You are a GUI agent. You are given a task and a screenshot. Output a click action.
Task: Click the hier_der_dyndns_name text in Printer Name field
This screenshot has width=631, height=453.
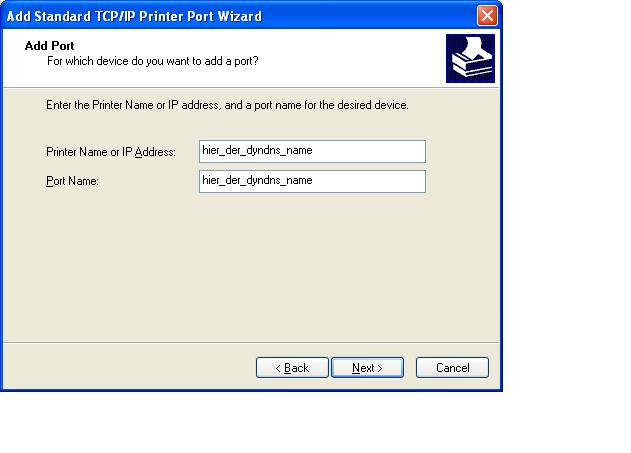click(258, 151)
